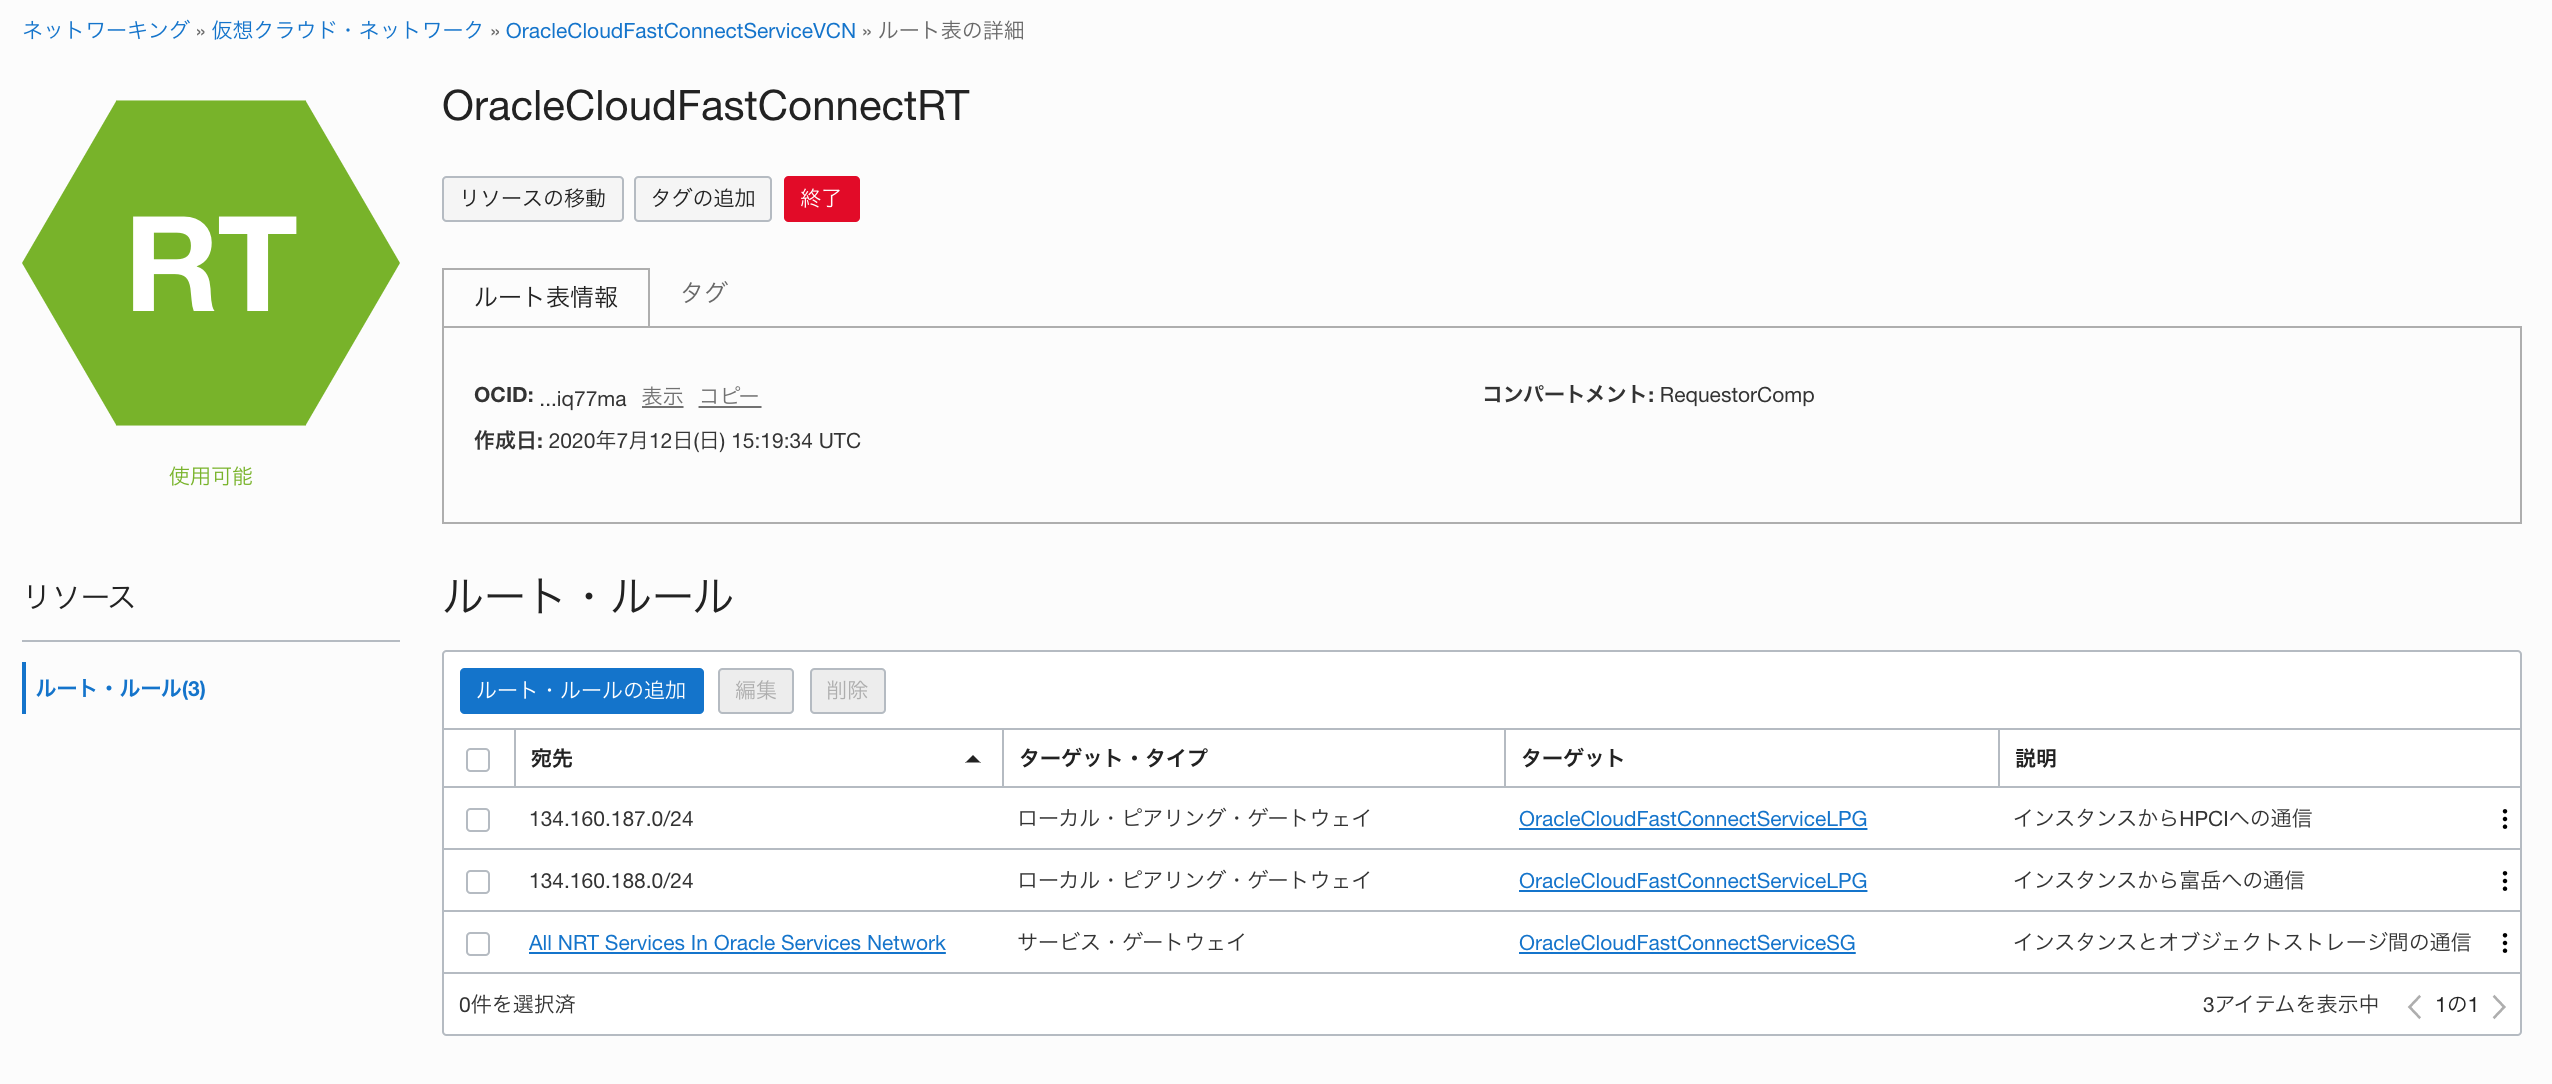Click the 編集 button
Screen dimensions: 2552x1084
[x=756, y=691]
